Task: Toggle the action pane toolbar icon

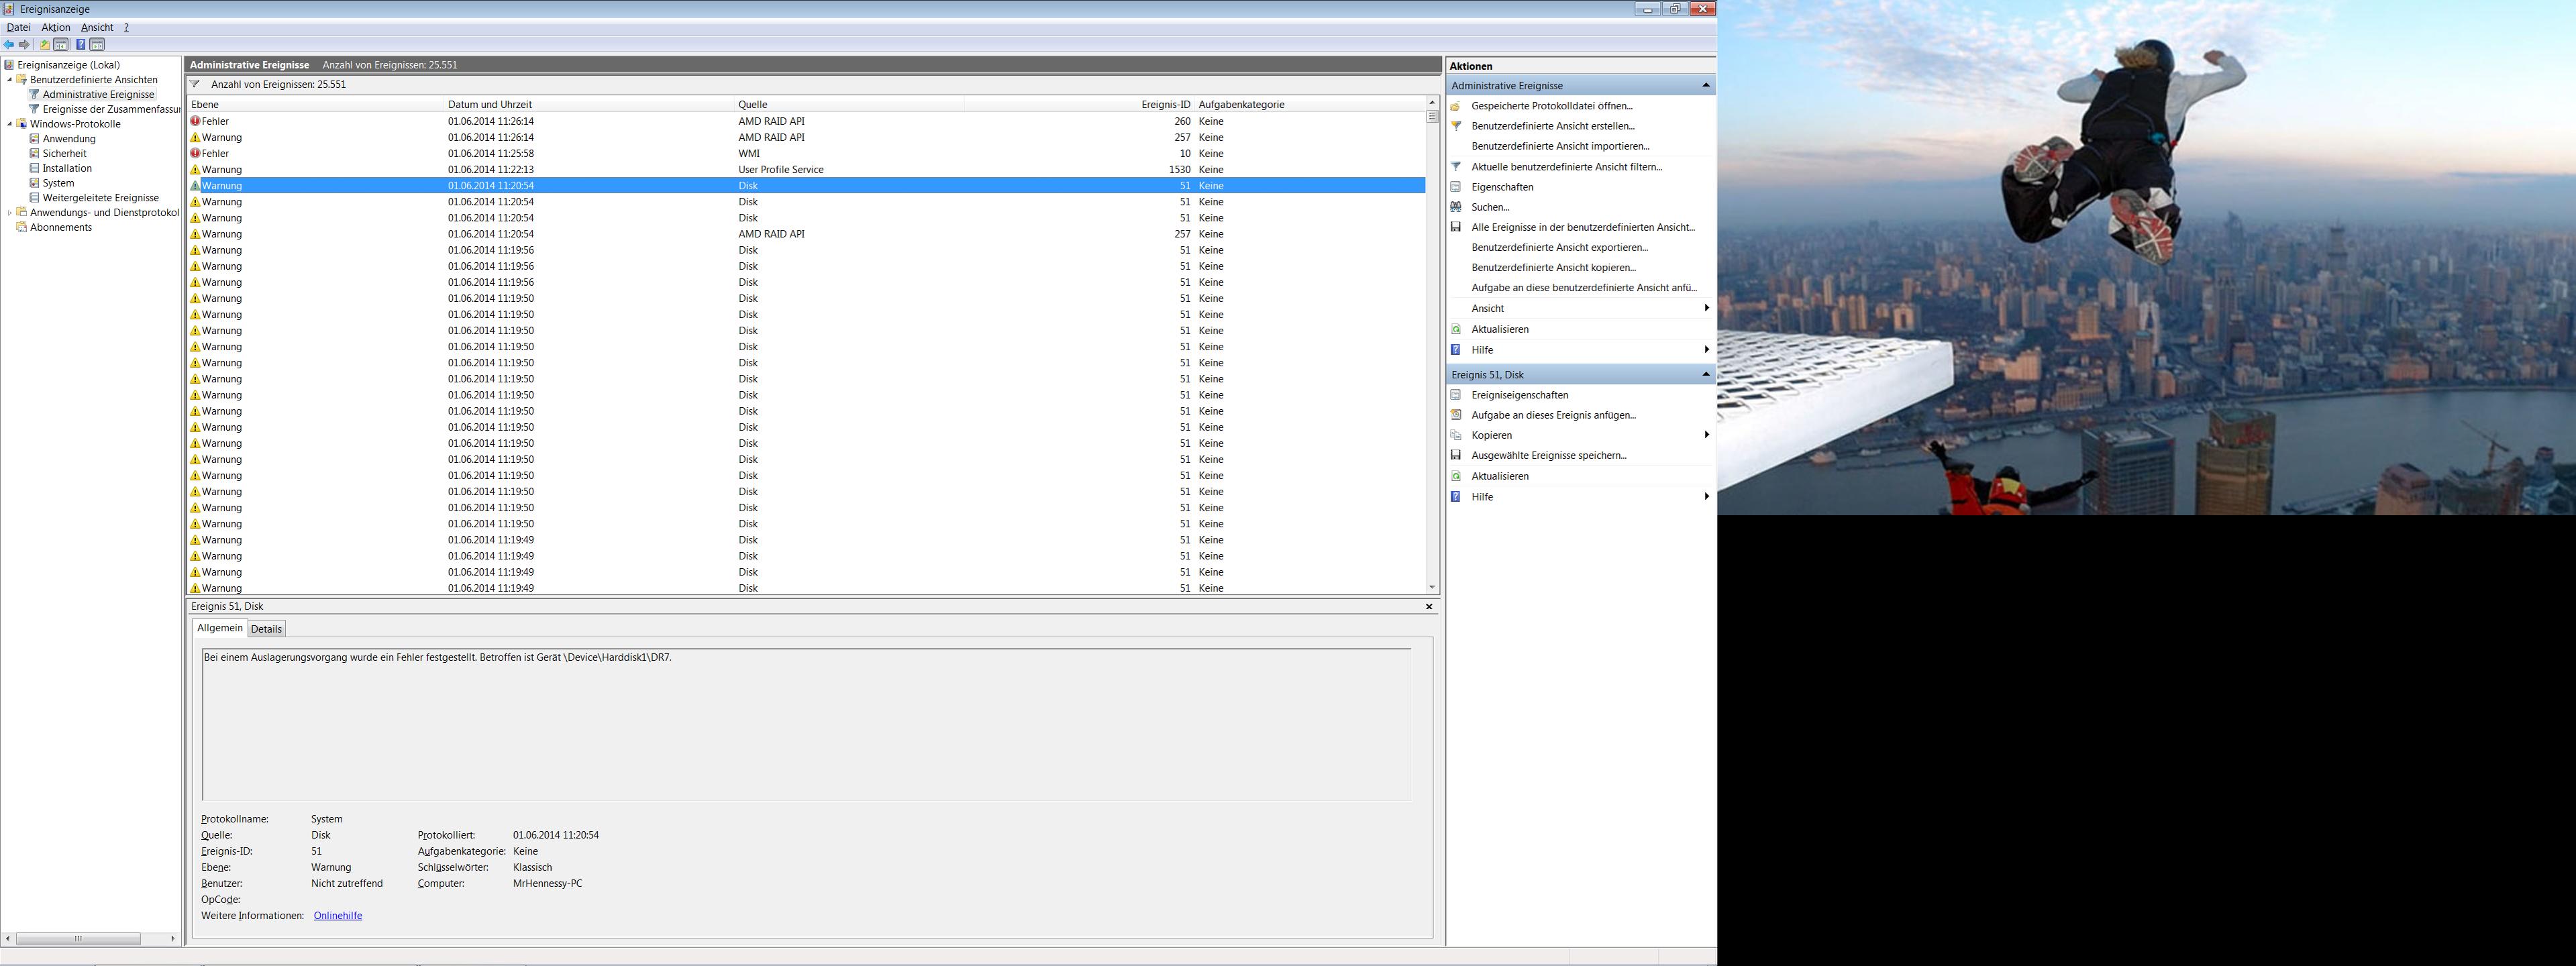Action: [x=97, y=45]
